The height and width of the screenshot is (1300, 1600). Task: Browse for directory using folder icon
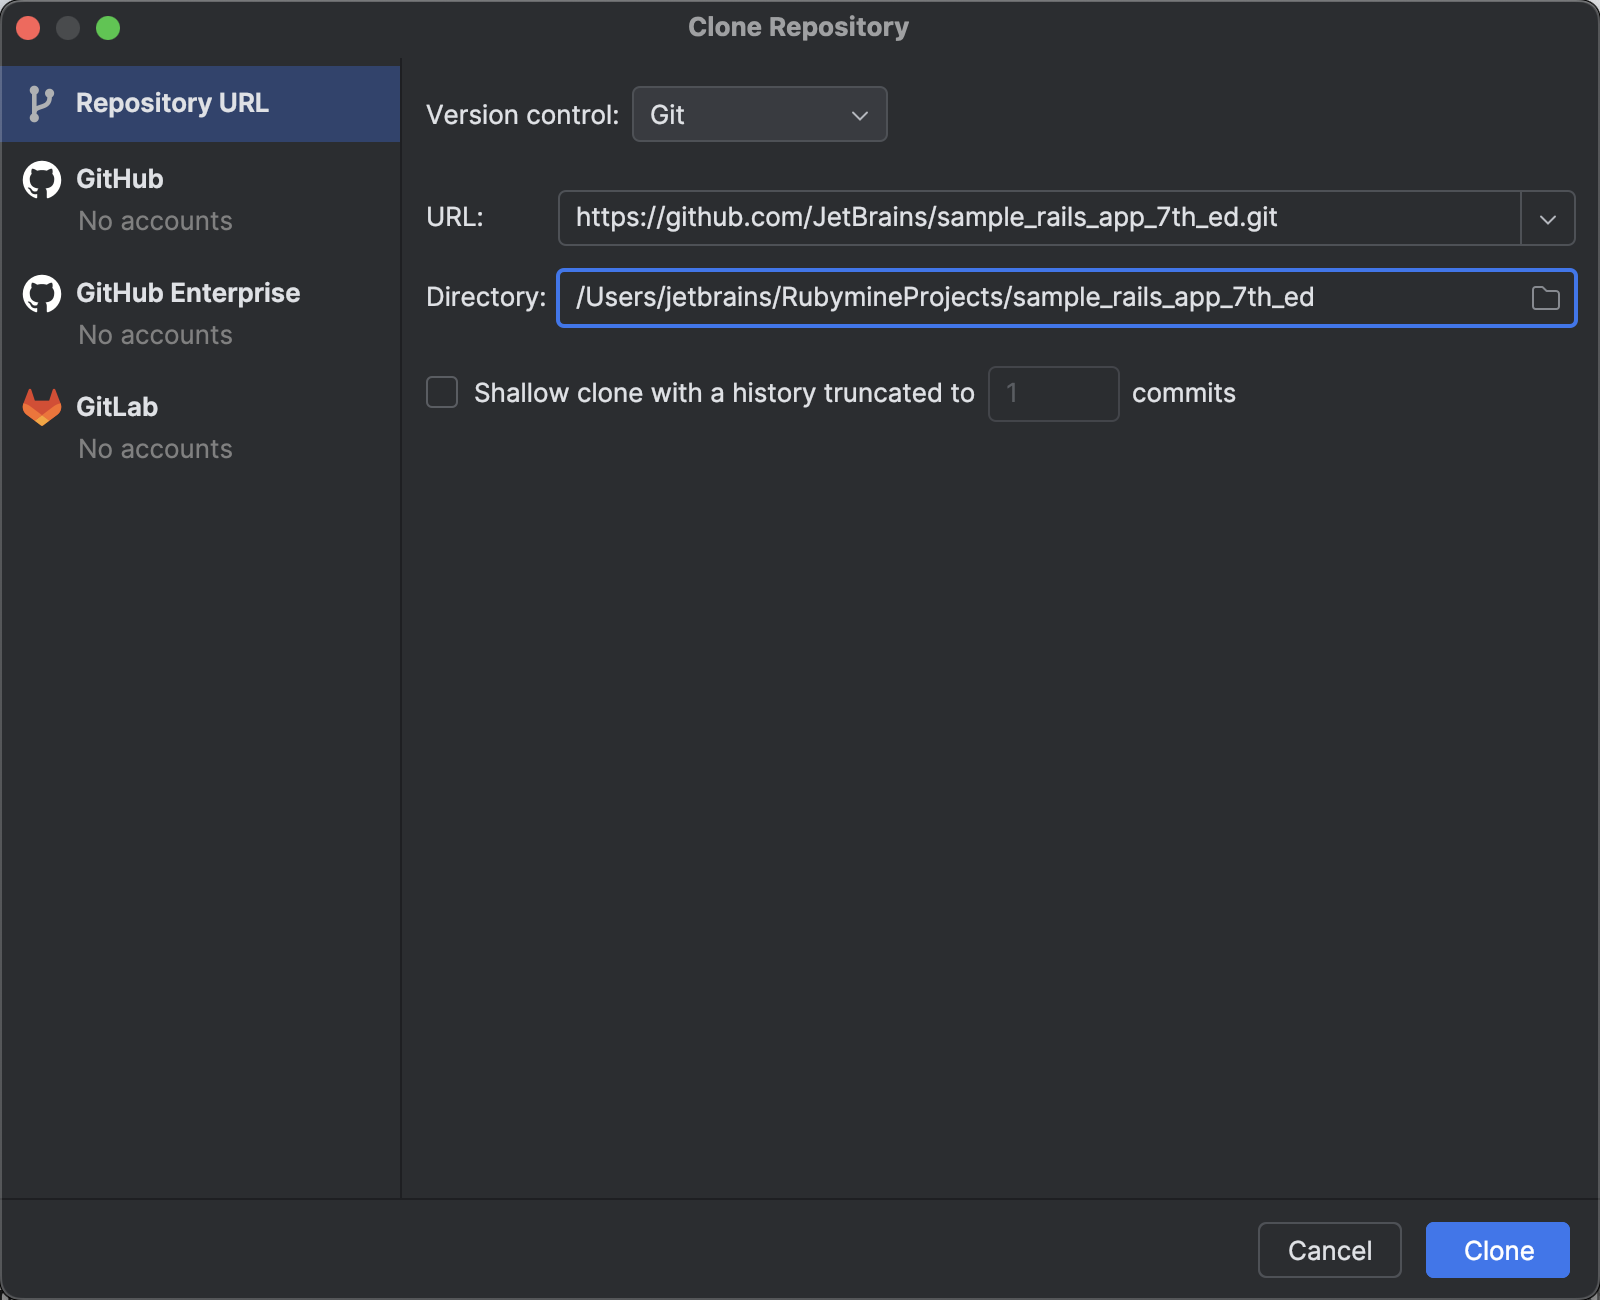(x=1545, y=298)
